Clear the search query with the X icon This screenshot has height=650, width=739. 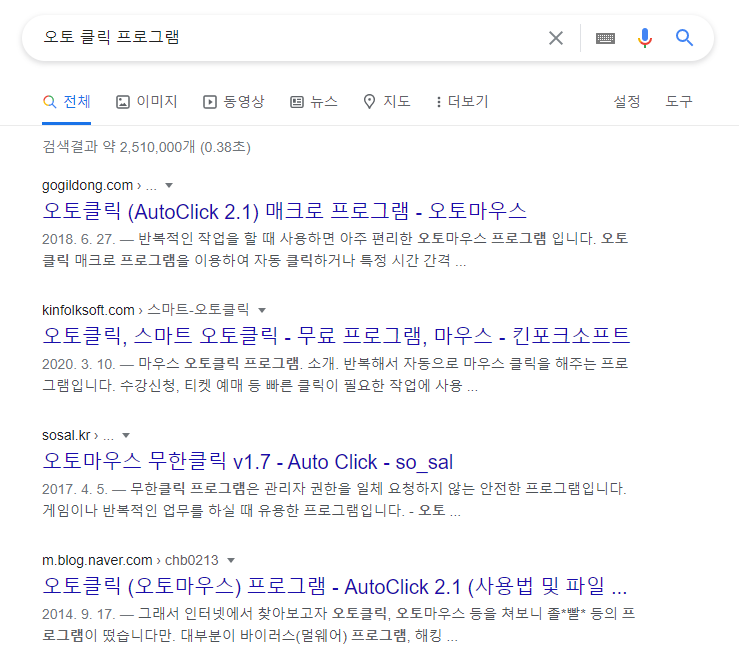click(x=556, y=38)
